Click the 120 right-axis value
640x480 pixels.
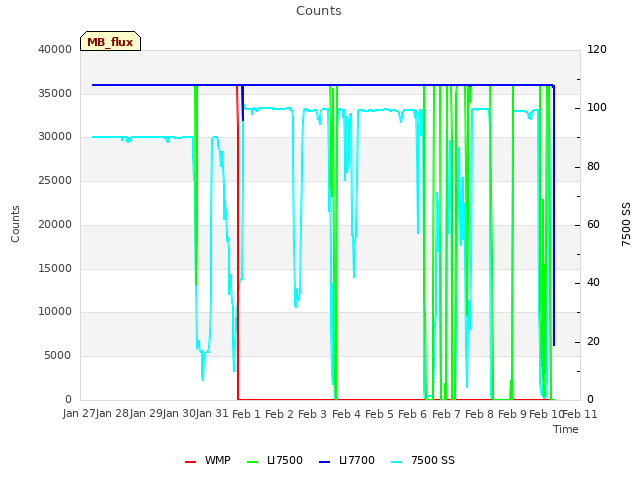[597, 49]
